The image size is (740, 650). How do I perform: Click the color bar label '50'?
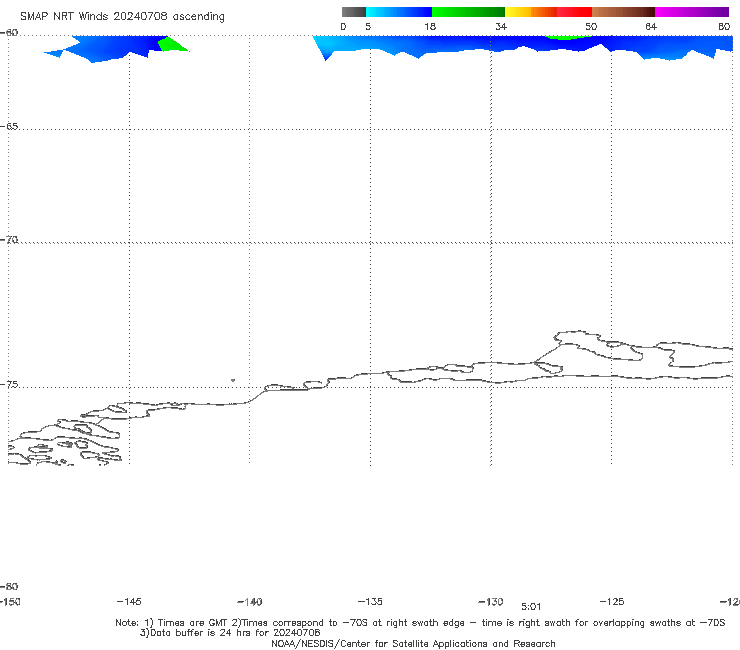pos(591,26)
